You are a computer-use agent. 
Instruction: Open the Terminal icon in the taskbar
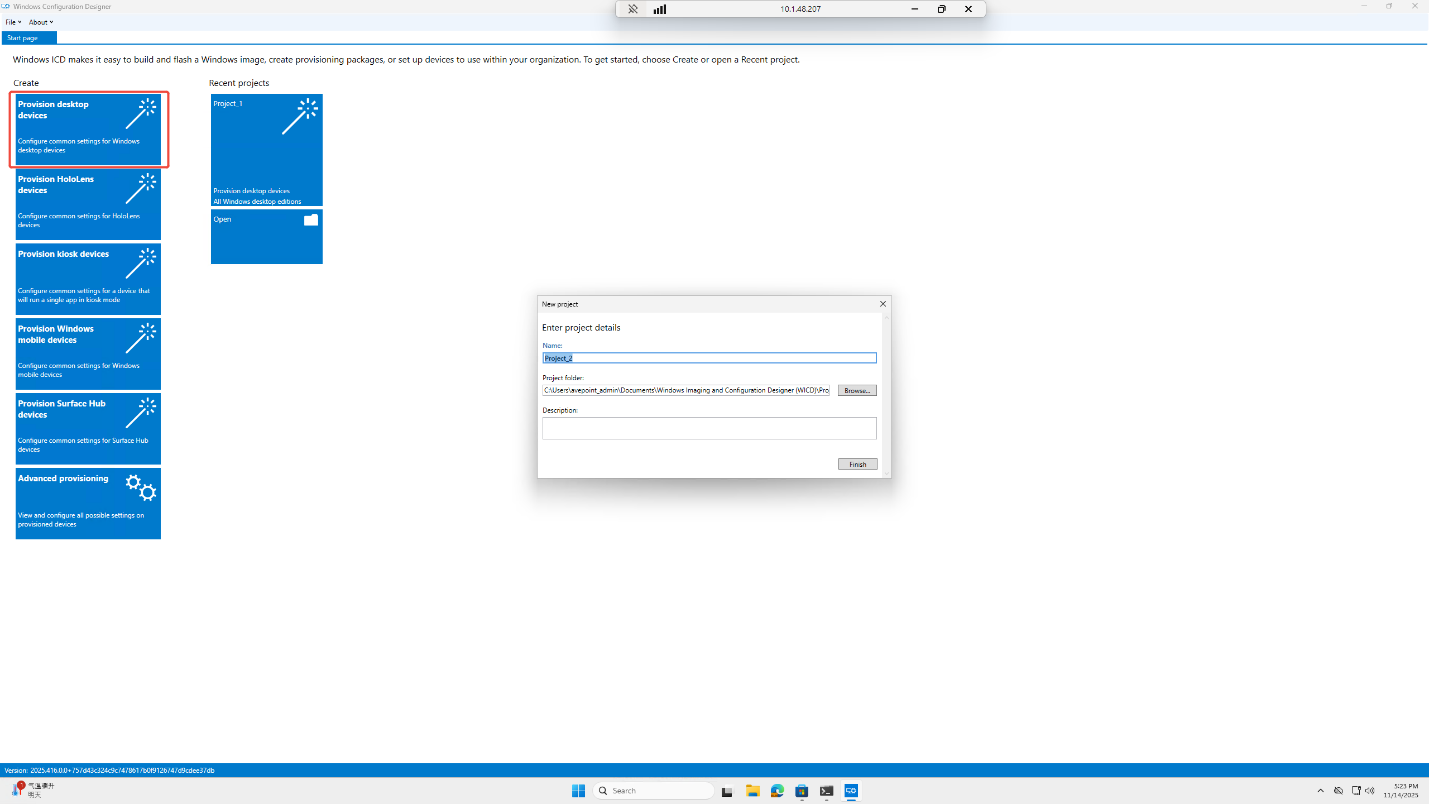coord(827,791)
